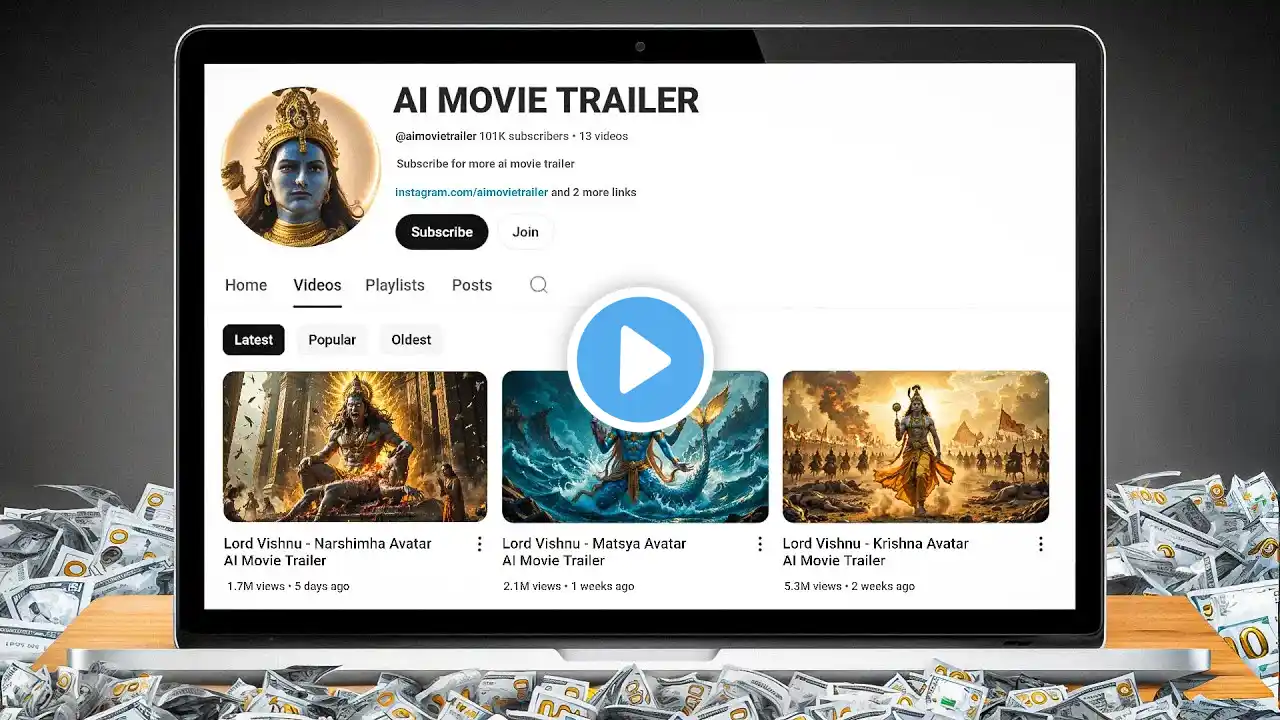Open options menu for Krishna Avatar video
The image size is (1280, 720).
tap(1040, 544)
